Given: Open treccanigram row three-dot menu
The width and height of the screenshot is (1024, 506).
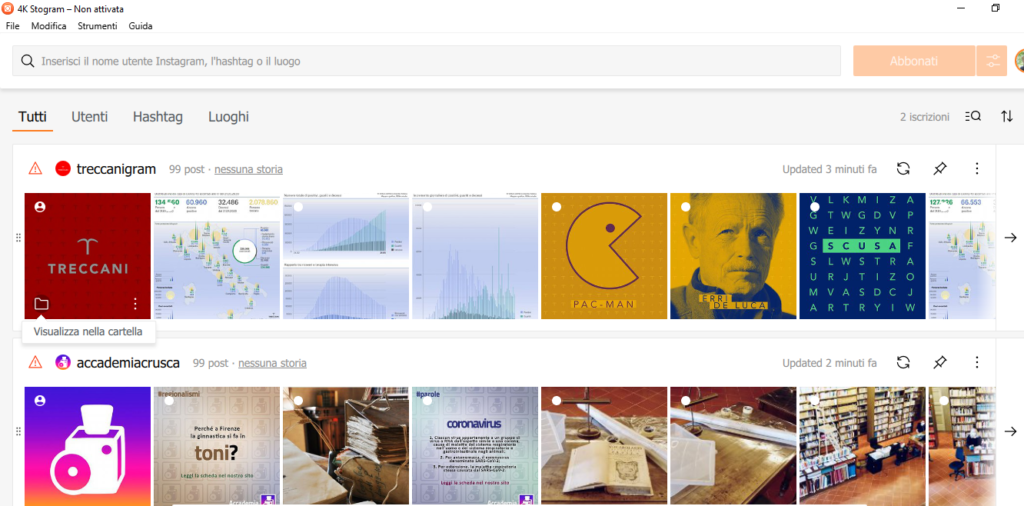Looking at the screenshot, I should coord(977,169).
